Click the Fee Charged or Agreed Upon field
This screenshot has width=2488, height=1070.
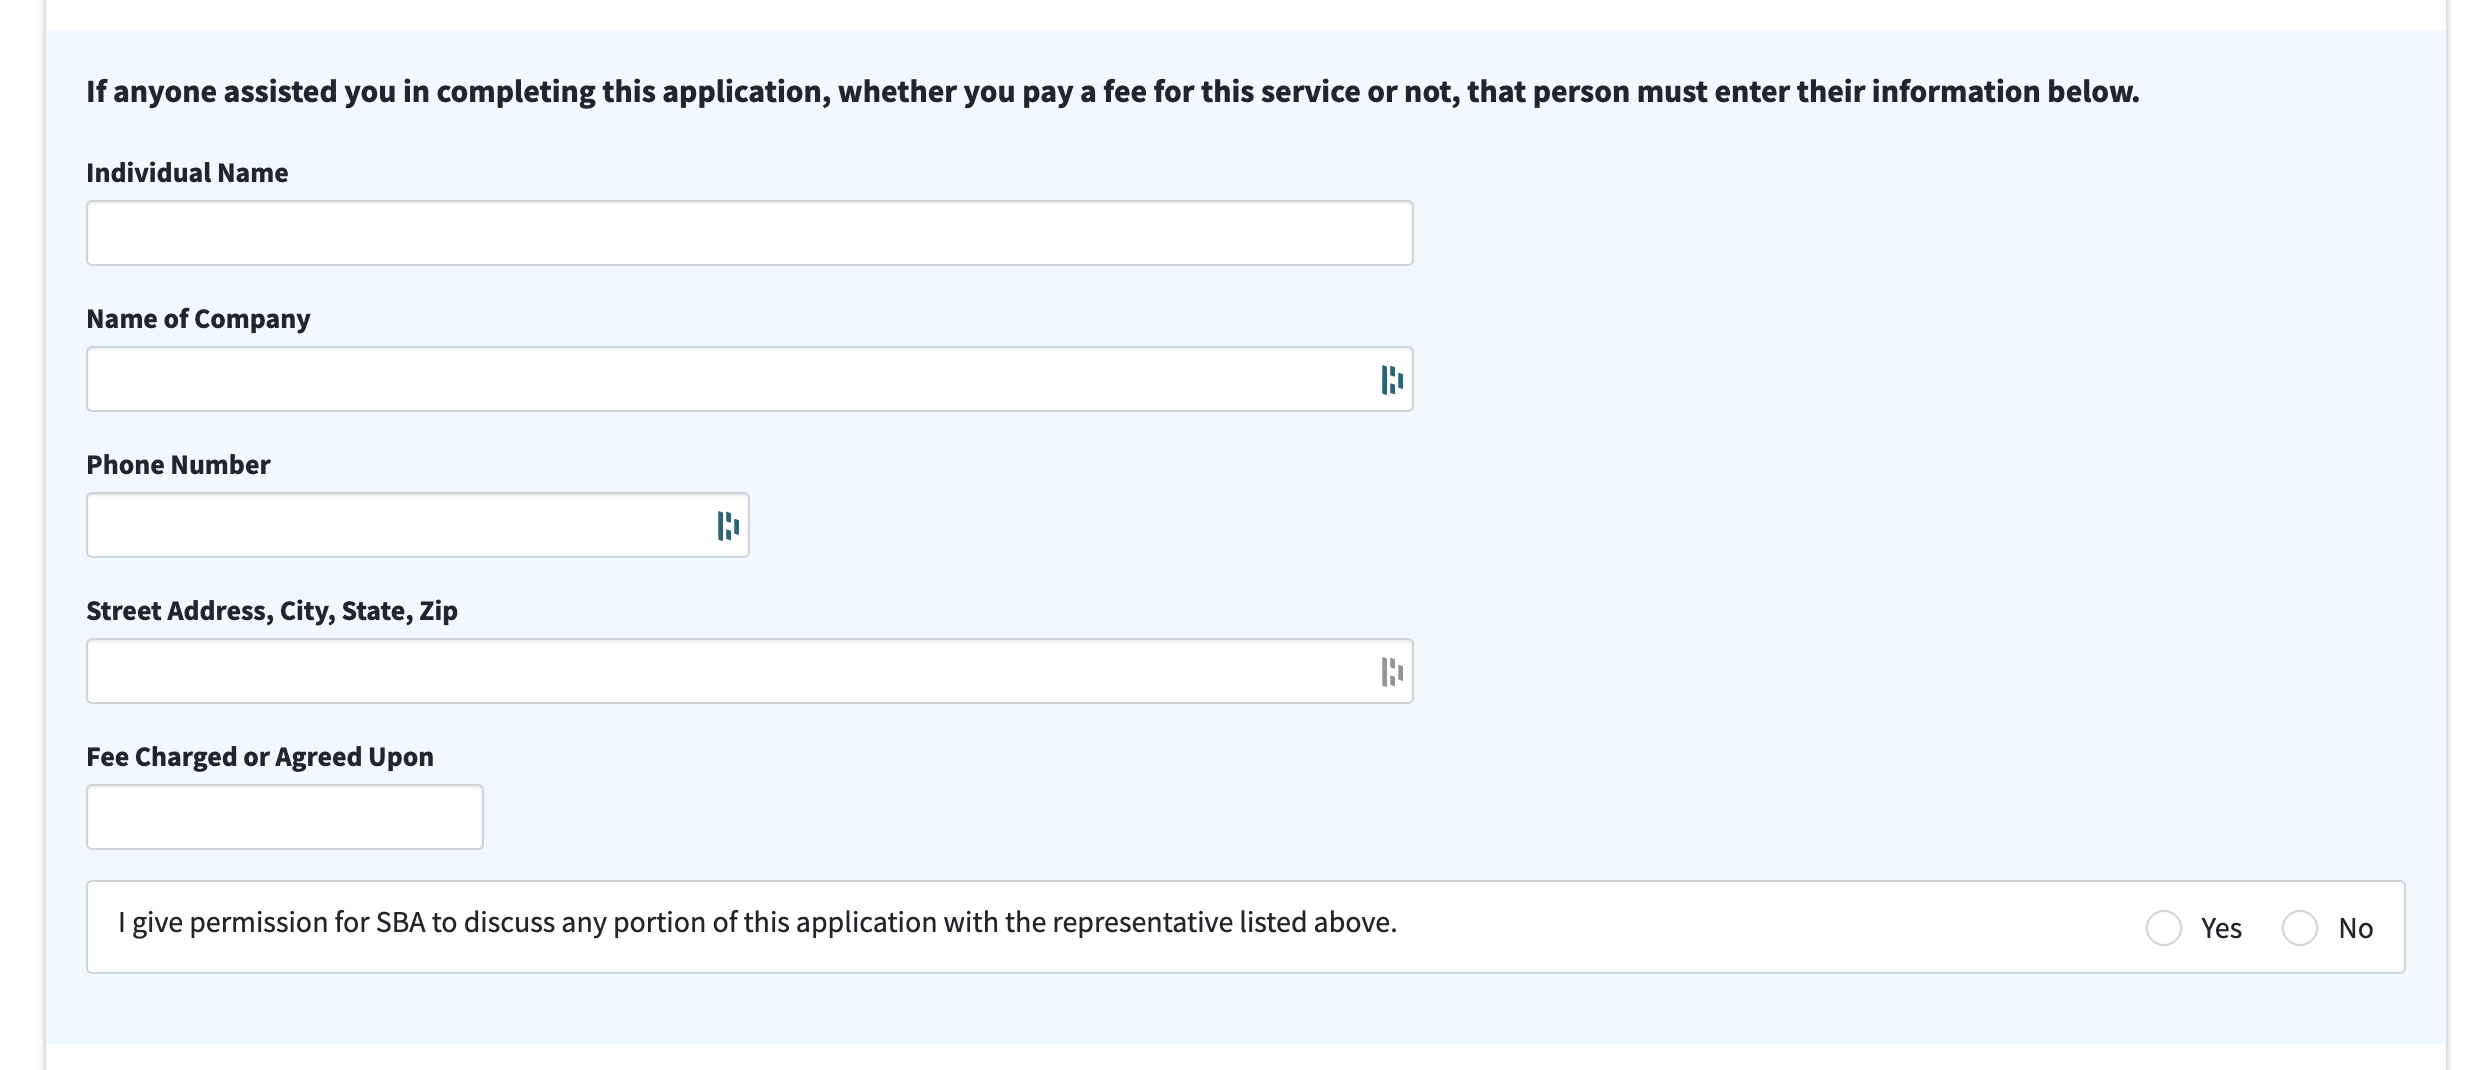click(x=284, y=817)
